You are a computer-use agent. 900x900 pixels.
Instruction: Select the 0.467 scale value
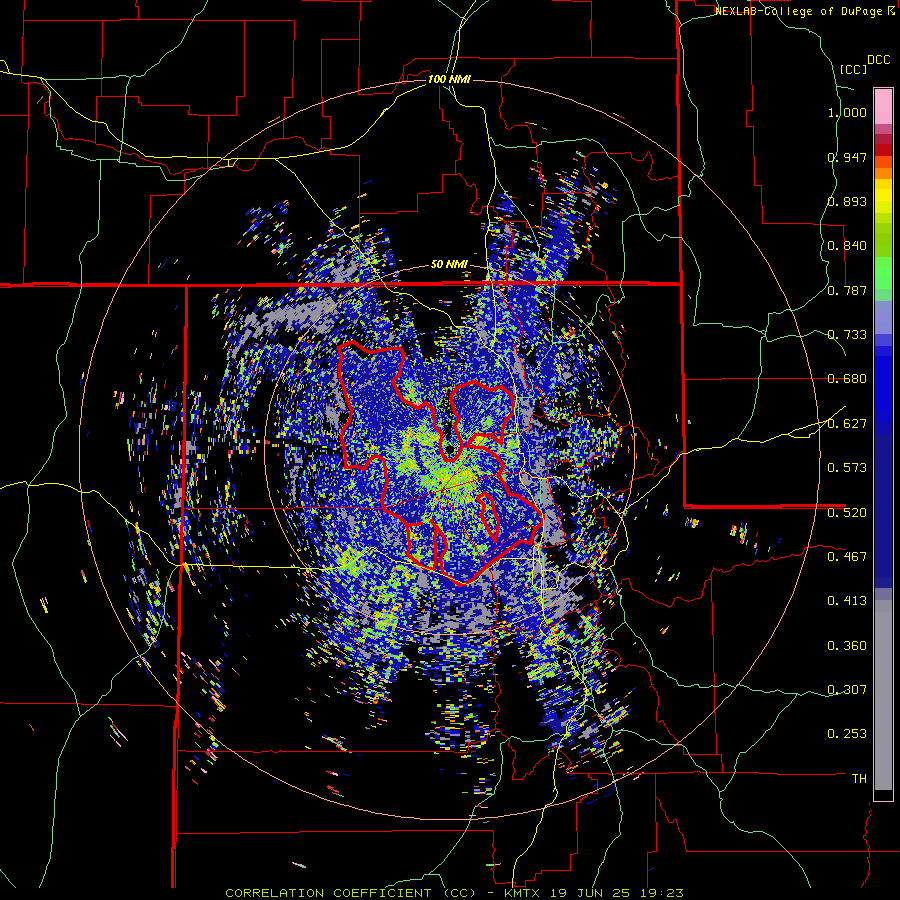[847, 557]
